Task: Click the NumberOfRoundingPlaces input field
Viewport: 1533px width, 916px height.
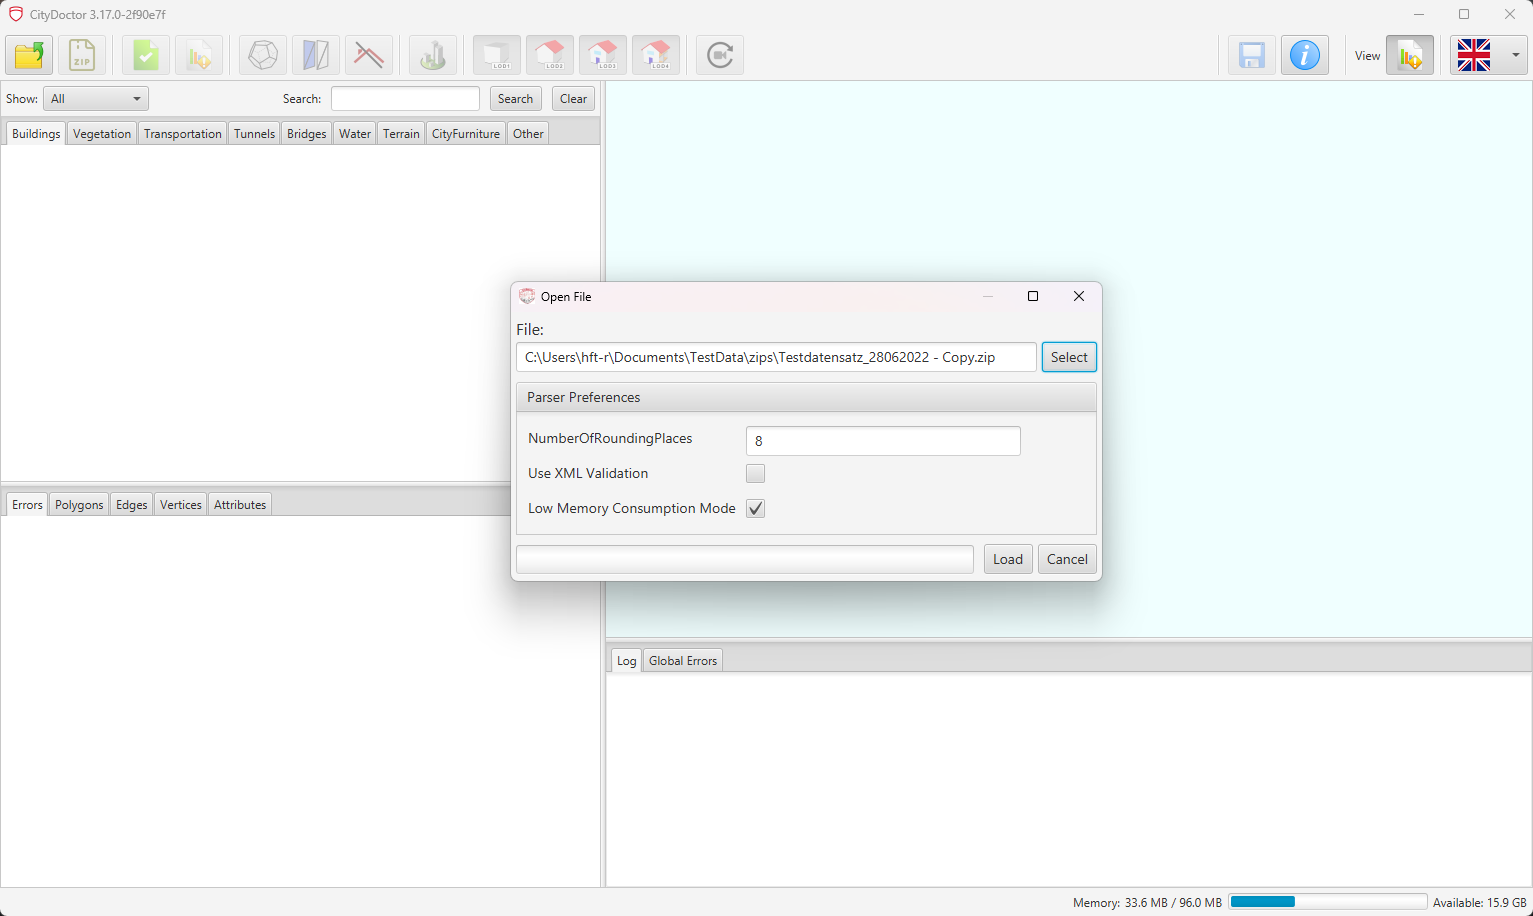Action: coord(883,441)
